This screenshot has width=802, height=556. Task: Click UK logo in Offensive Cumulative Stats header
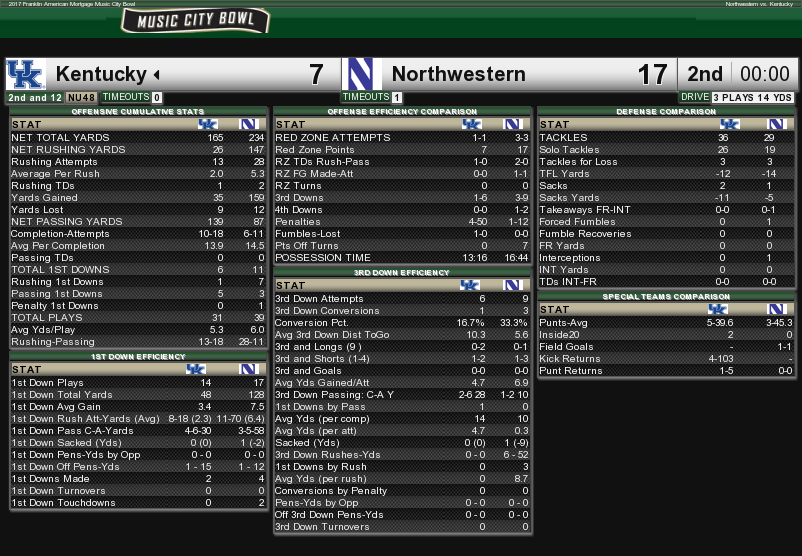(208, 124)
